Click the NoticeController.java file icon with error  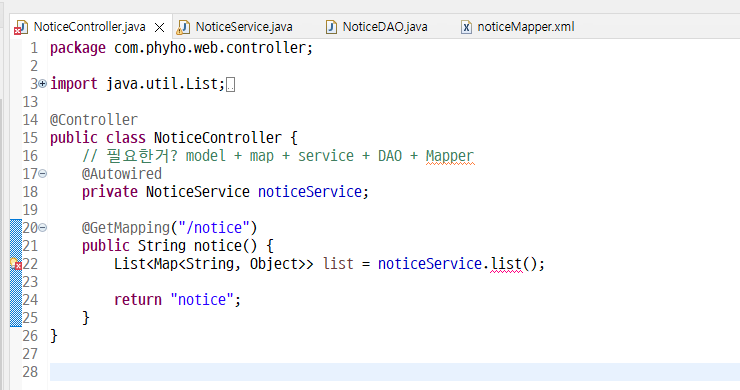21,27
